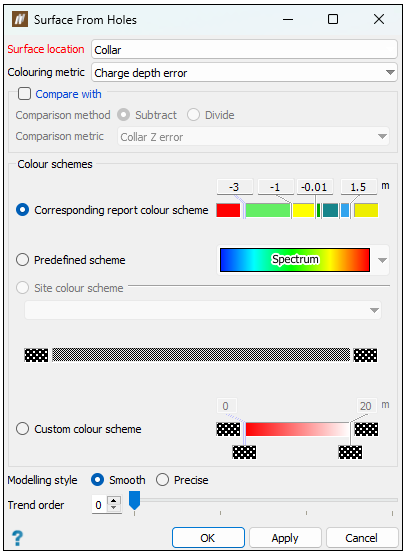
Task: Click the Surface From Holes app icon
Action: [20, 19]
